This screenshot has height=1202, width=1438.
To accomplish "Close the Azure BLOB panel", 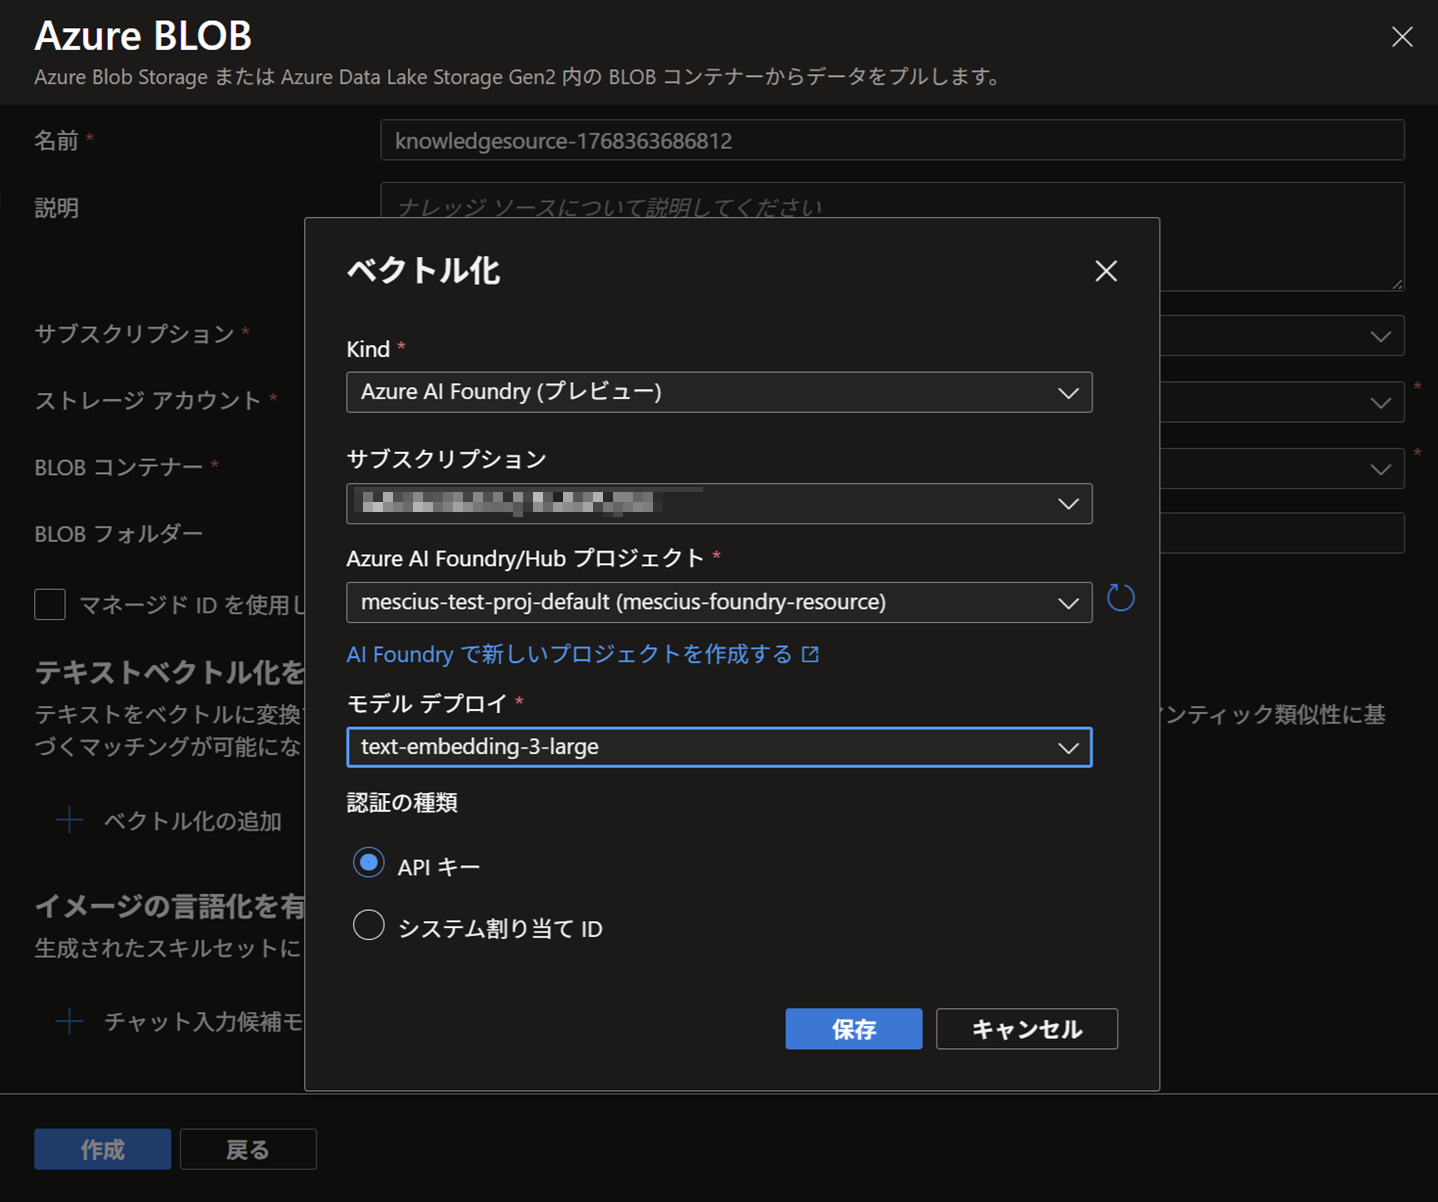I will point(1401,37).
